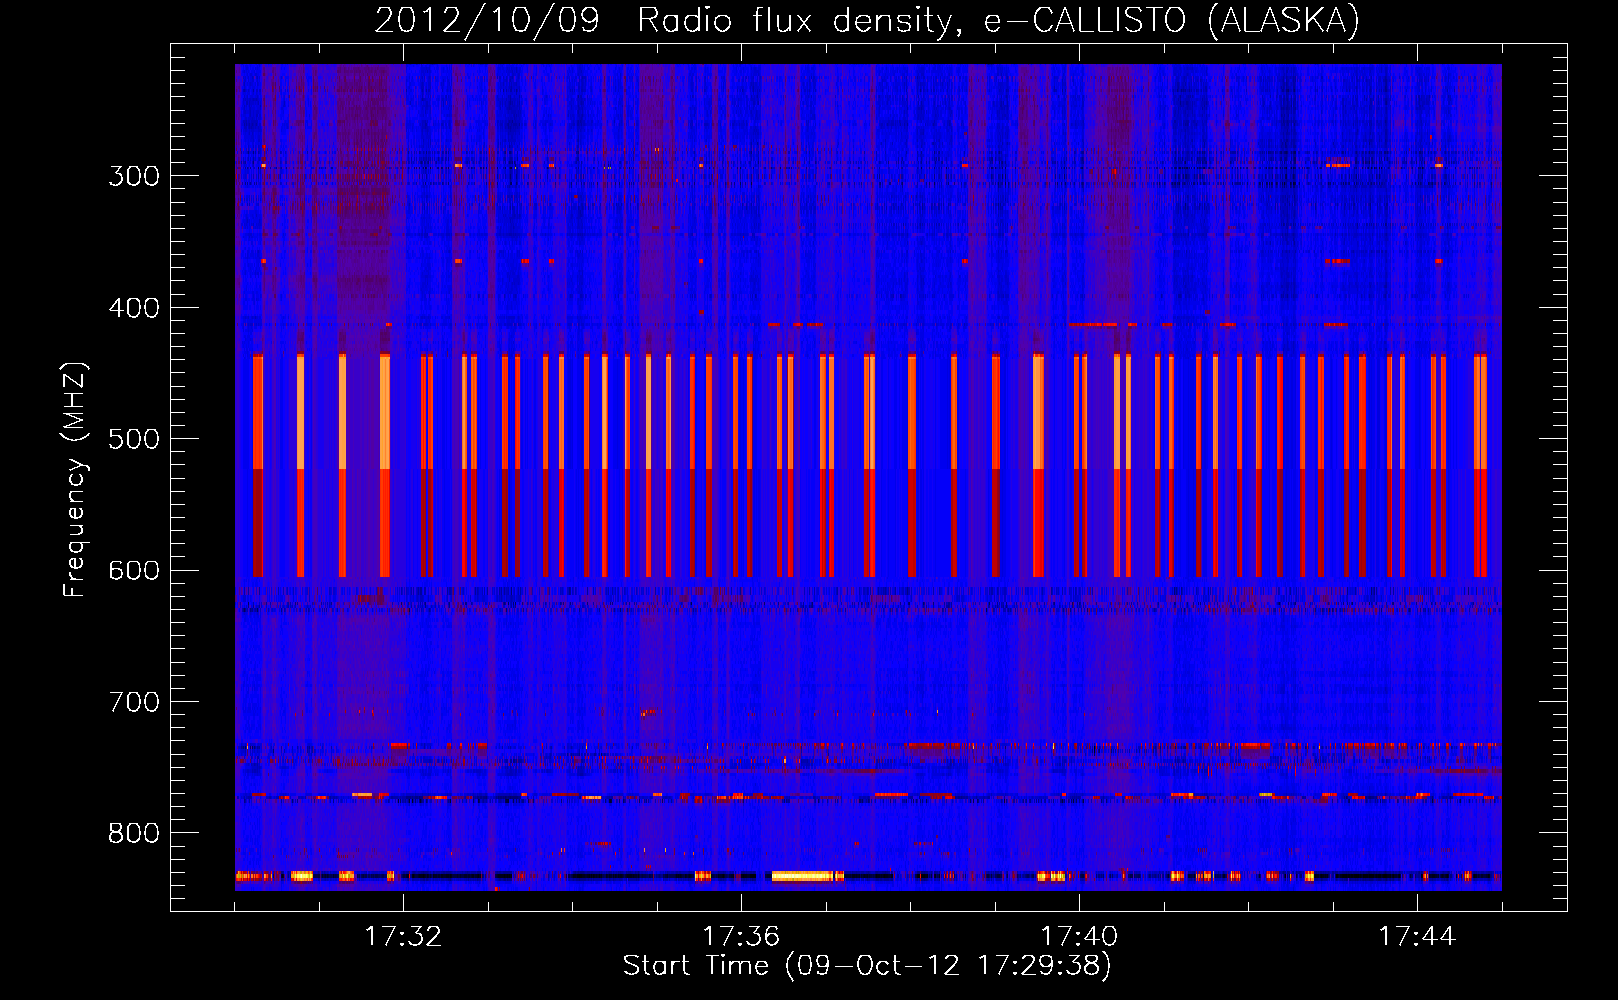Click the 300 frequency tick label
This screenshot has width=1618, height=1000.
[x=134, y=176]
